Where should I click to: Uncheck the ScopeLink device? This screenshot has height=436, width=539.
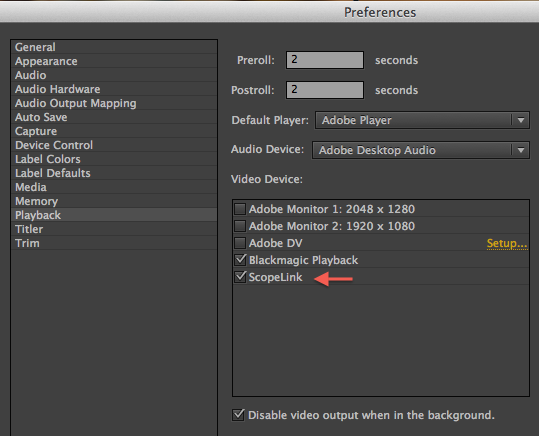click(x=240, y=277)
